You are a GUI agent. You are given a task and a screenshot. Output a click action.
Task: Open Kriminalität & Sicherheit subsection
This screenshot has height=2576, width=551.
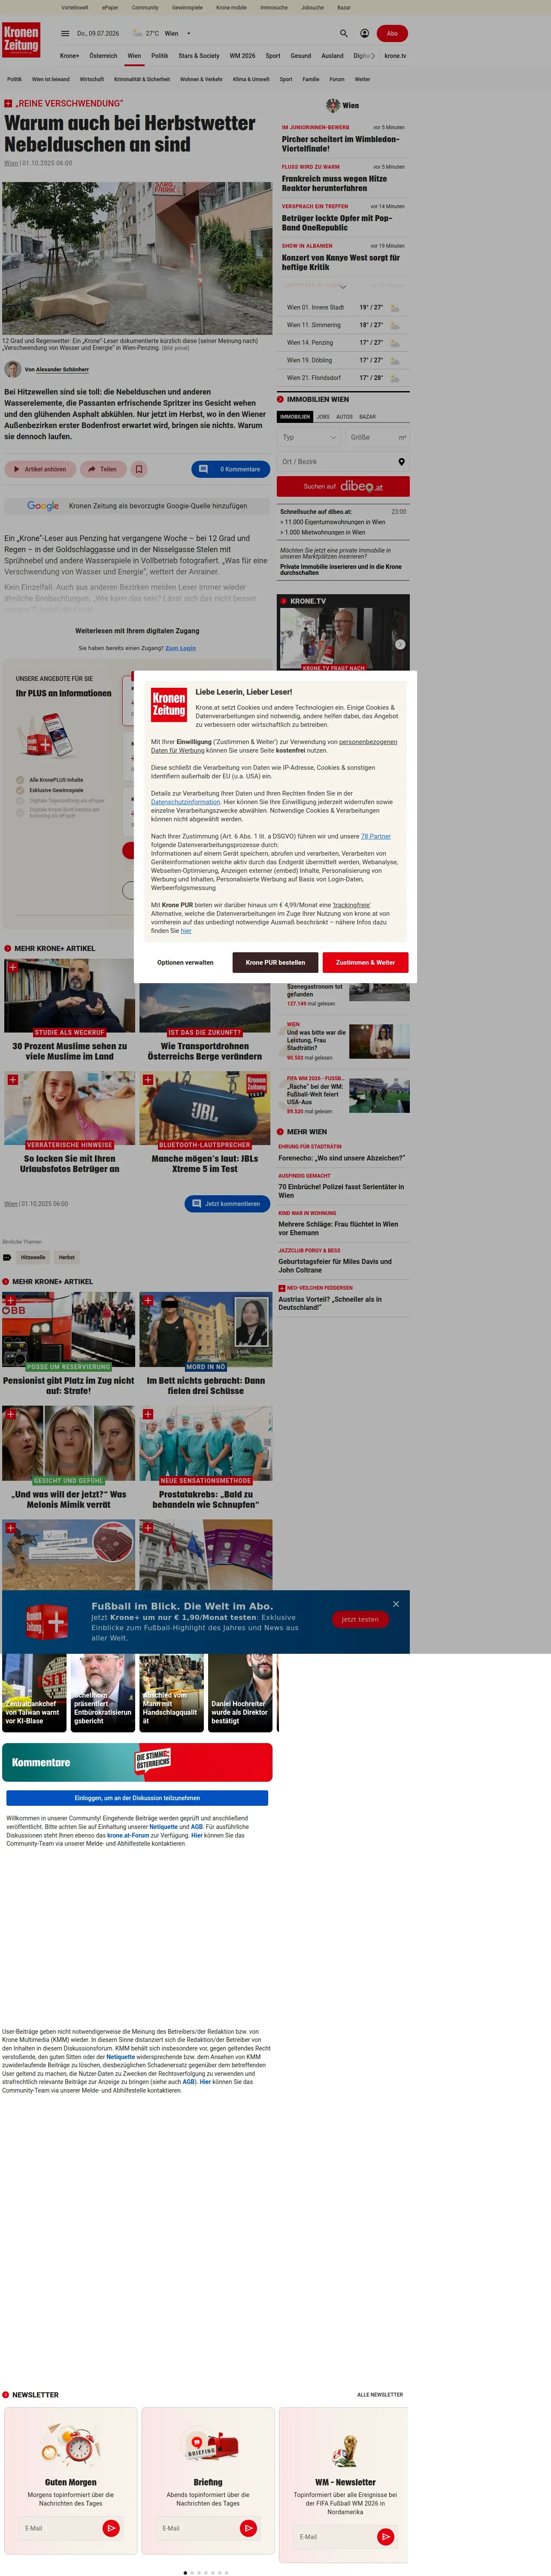pyautogui.click(x=142, y=79)
